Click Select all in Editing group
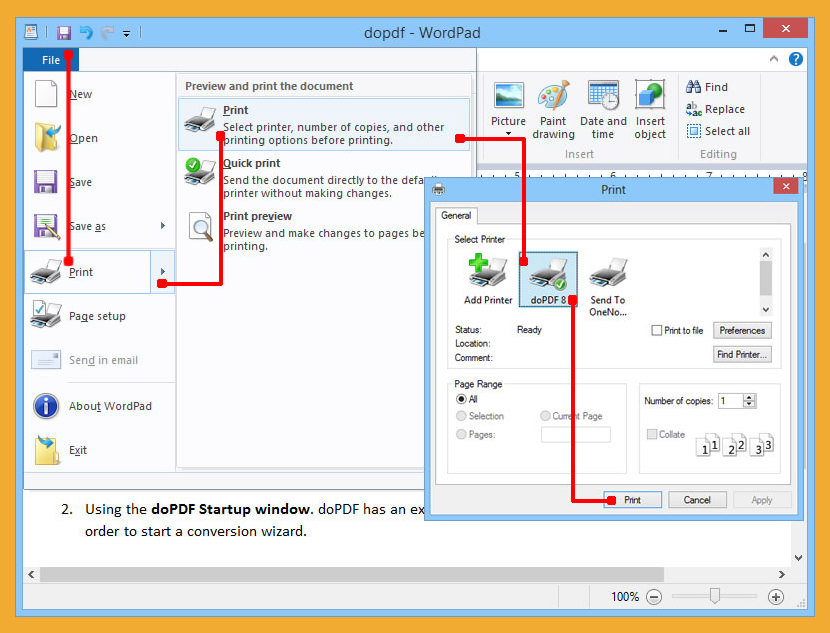 click(x=718, y=131)
